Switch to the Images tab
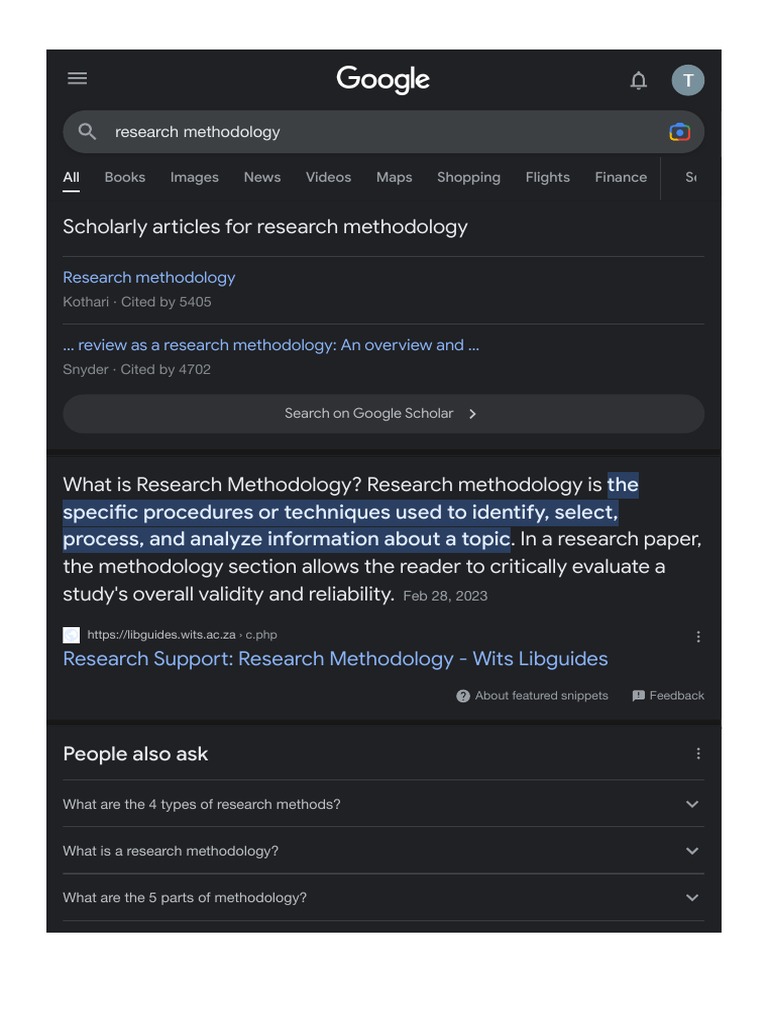 [x=194, y=177]
